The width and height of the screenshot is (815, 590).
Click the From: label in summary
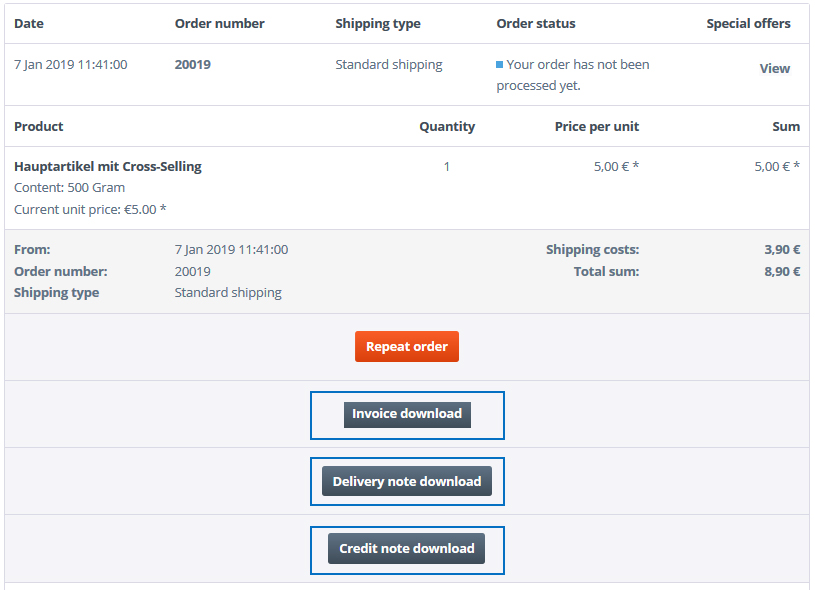coord(32,250)
